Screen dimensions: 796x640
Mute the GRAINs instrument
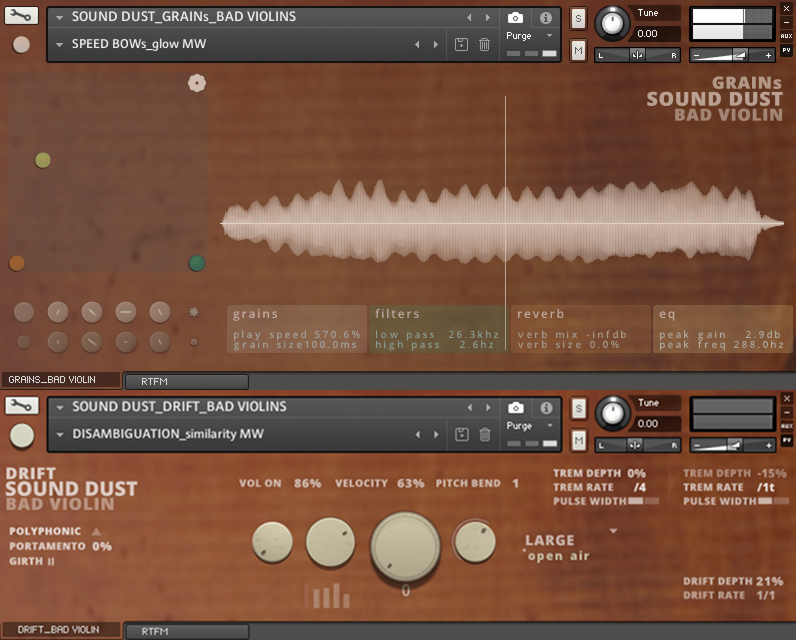[x=578, y=50]
